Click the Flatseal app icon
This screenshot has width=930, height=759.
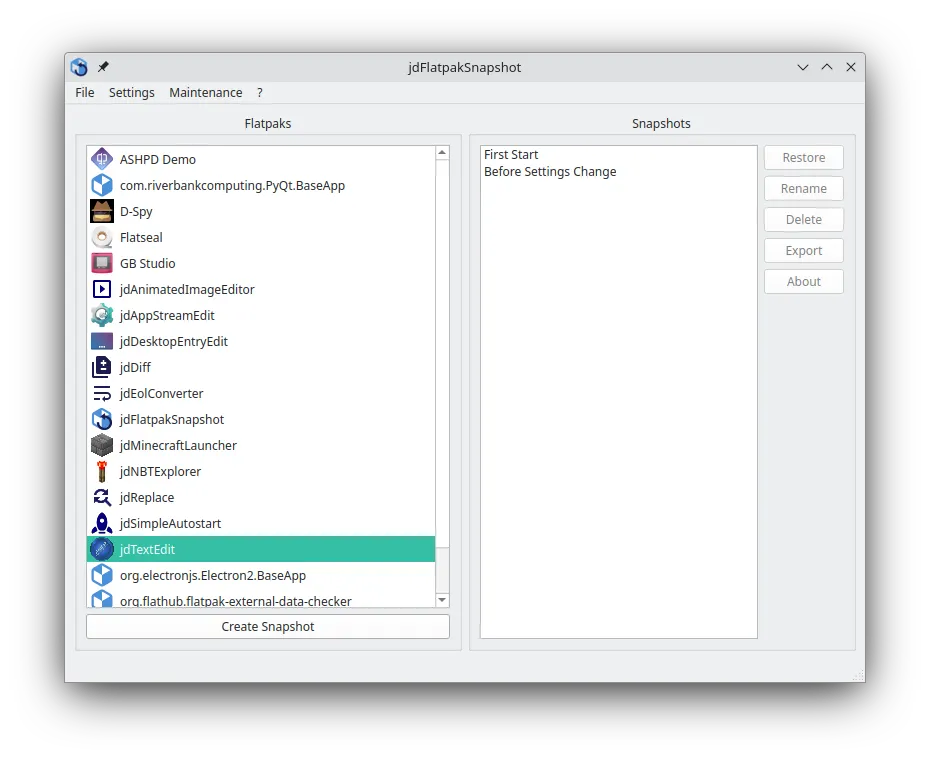click(102, 237)
